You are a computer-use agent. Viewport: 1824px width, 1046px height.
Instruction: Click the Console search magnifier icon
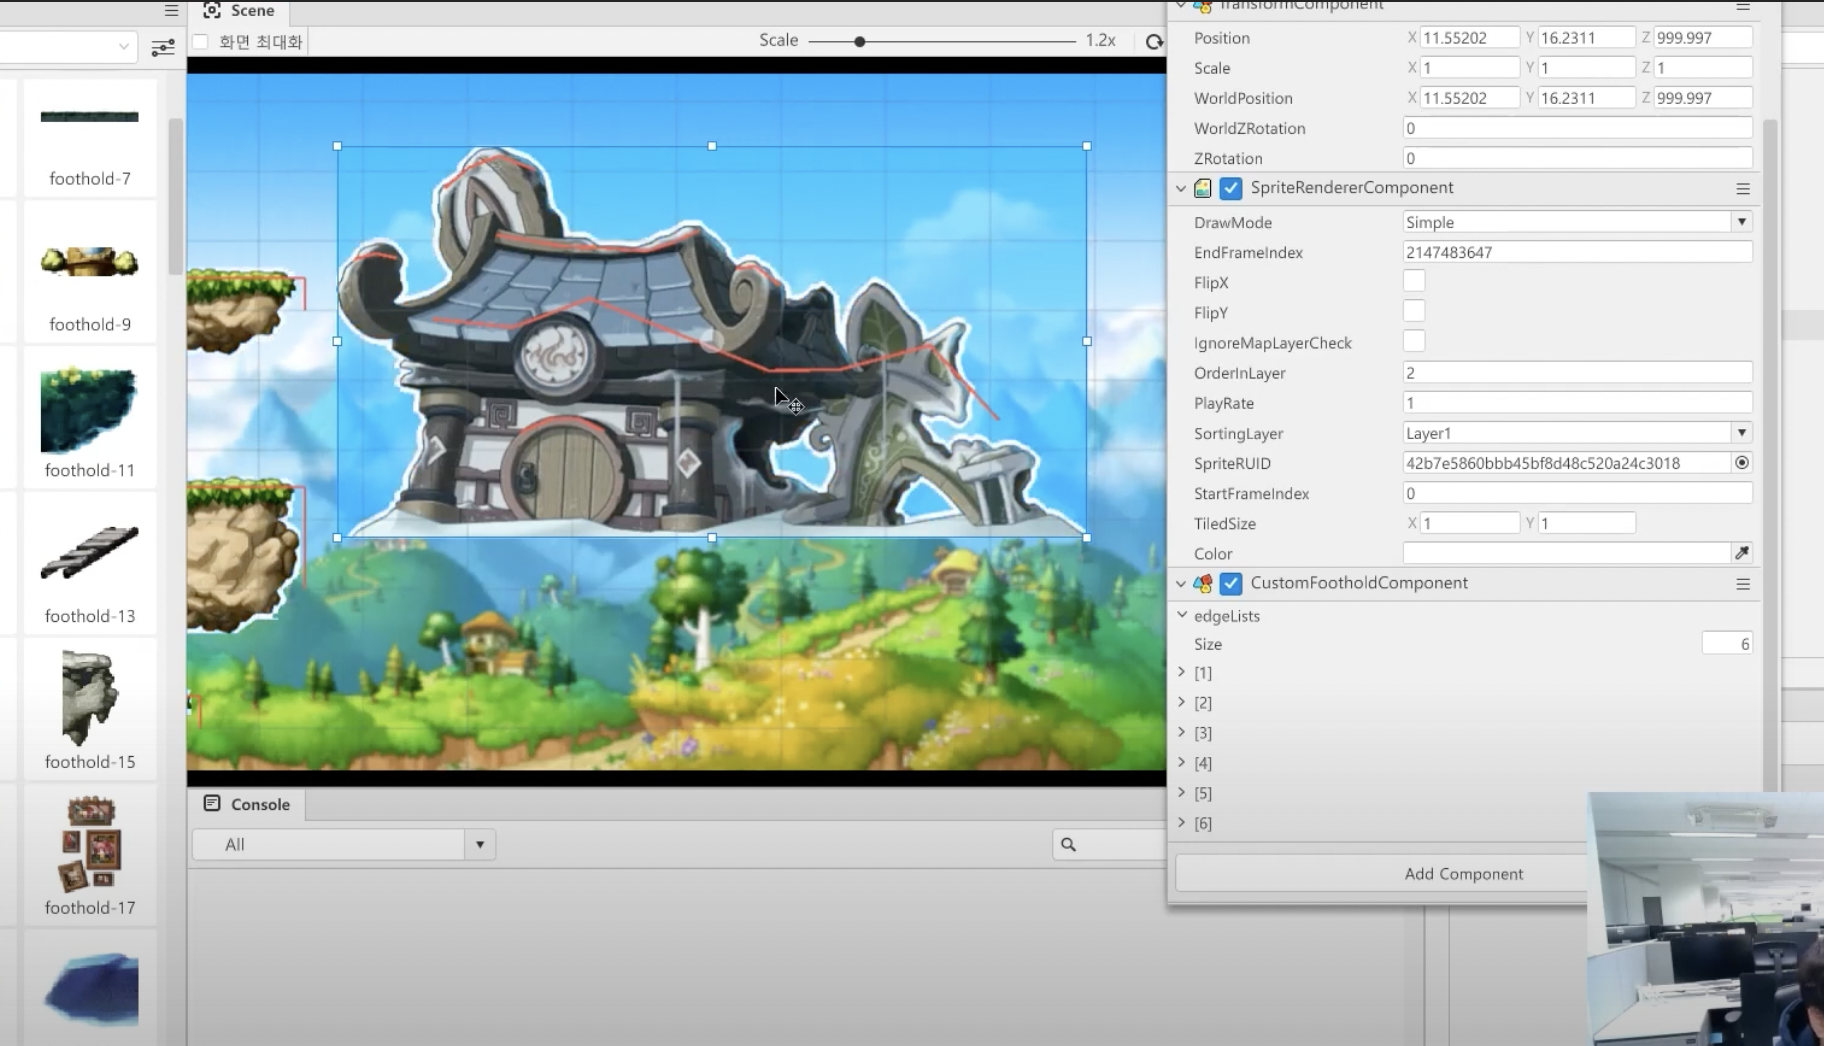pos(1068,845)
